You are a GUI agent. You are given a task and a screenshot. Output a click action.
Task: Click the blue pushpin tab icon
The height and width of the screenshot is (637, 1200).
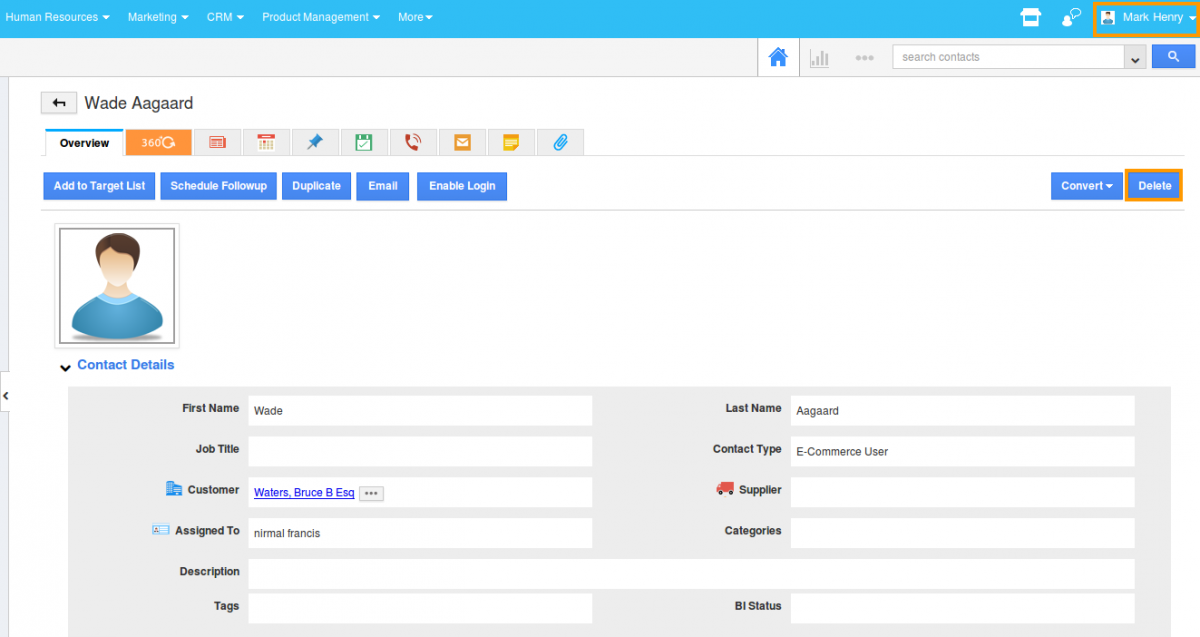coord(315,143)
